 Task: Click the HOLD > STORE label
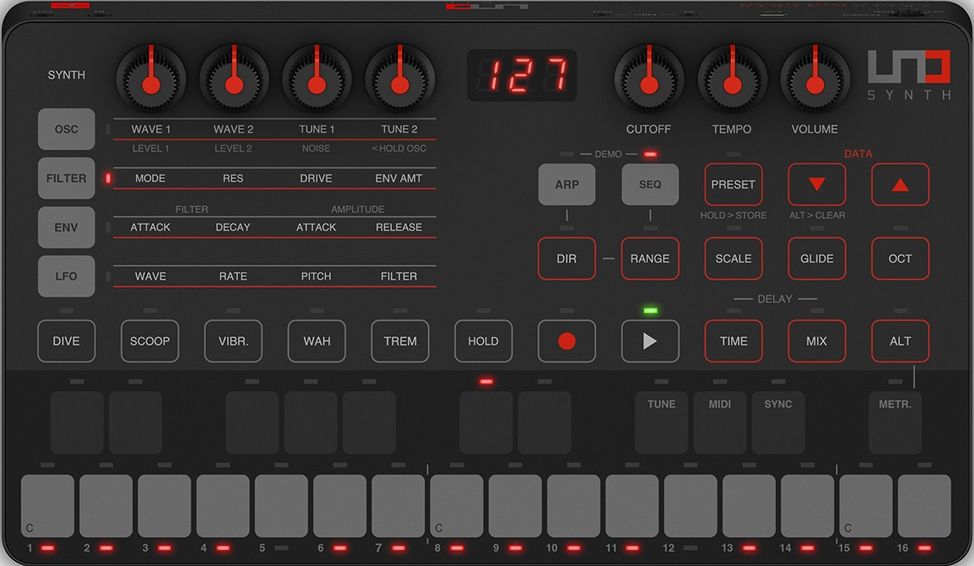(733, 216)
